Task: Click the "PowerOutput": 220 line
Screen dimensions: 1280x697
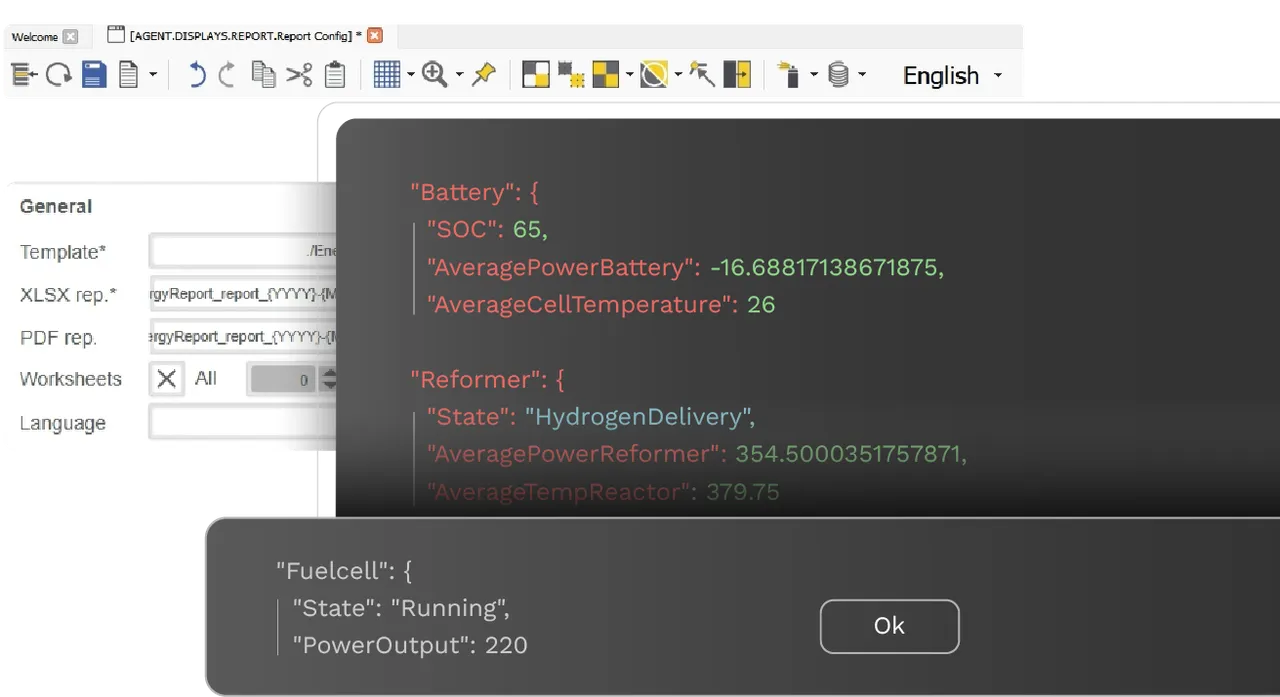Action: point(410,645)
